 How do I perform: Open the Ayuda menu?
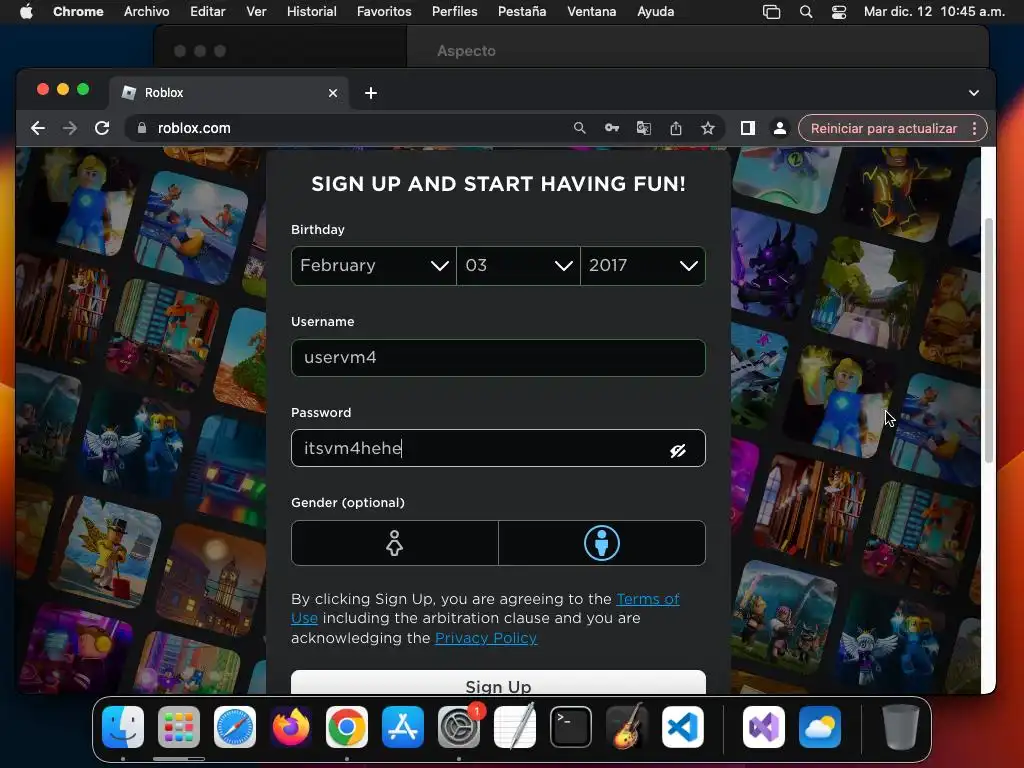tap(656, 11)
